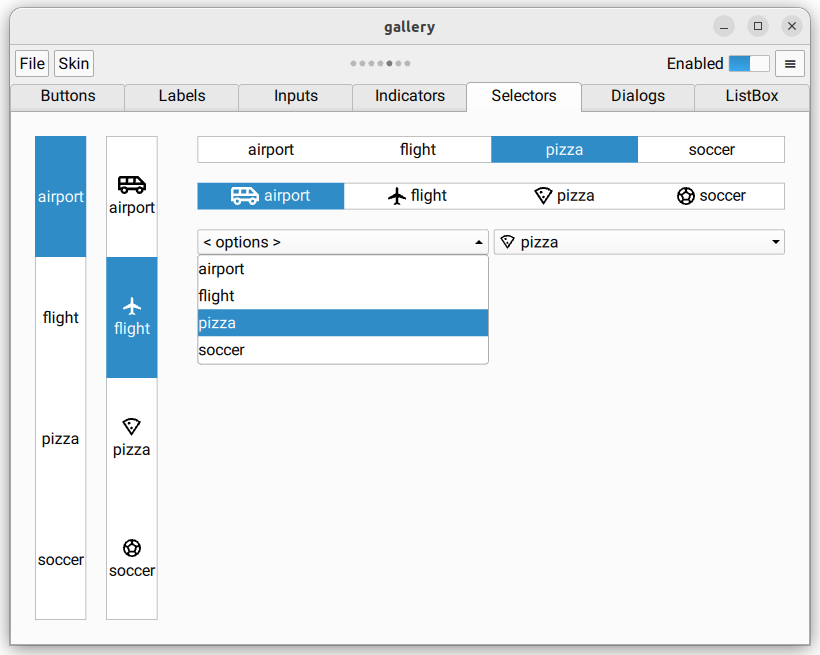Viewport: 820px width, 655px height.
Task: Click the soccer ball icon in vertical bar
Action: [x=132, y=548]
